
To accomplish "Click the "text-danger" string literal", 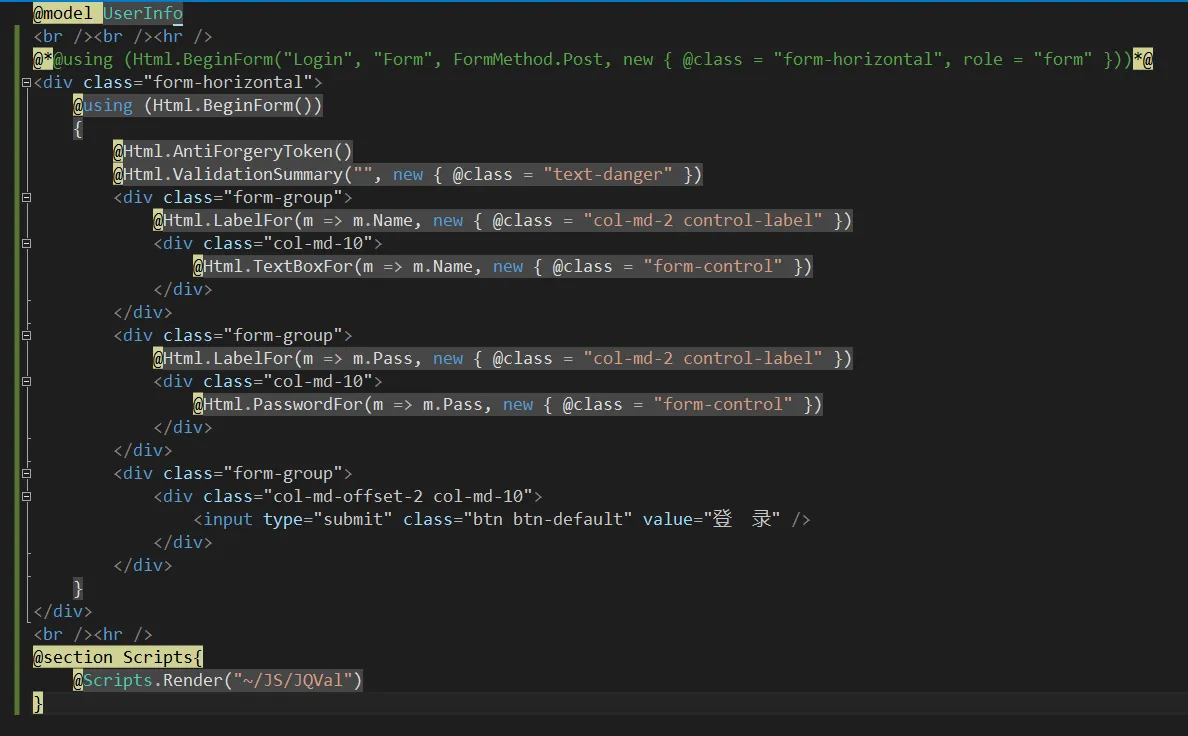I will click(x=608, y=175).
